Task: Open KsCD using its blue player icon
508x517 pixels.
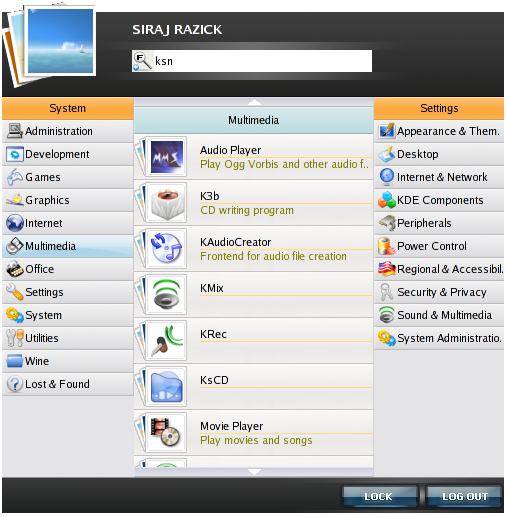Action: tap(167, 387)
